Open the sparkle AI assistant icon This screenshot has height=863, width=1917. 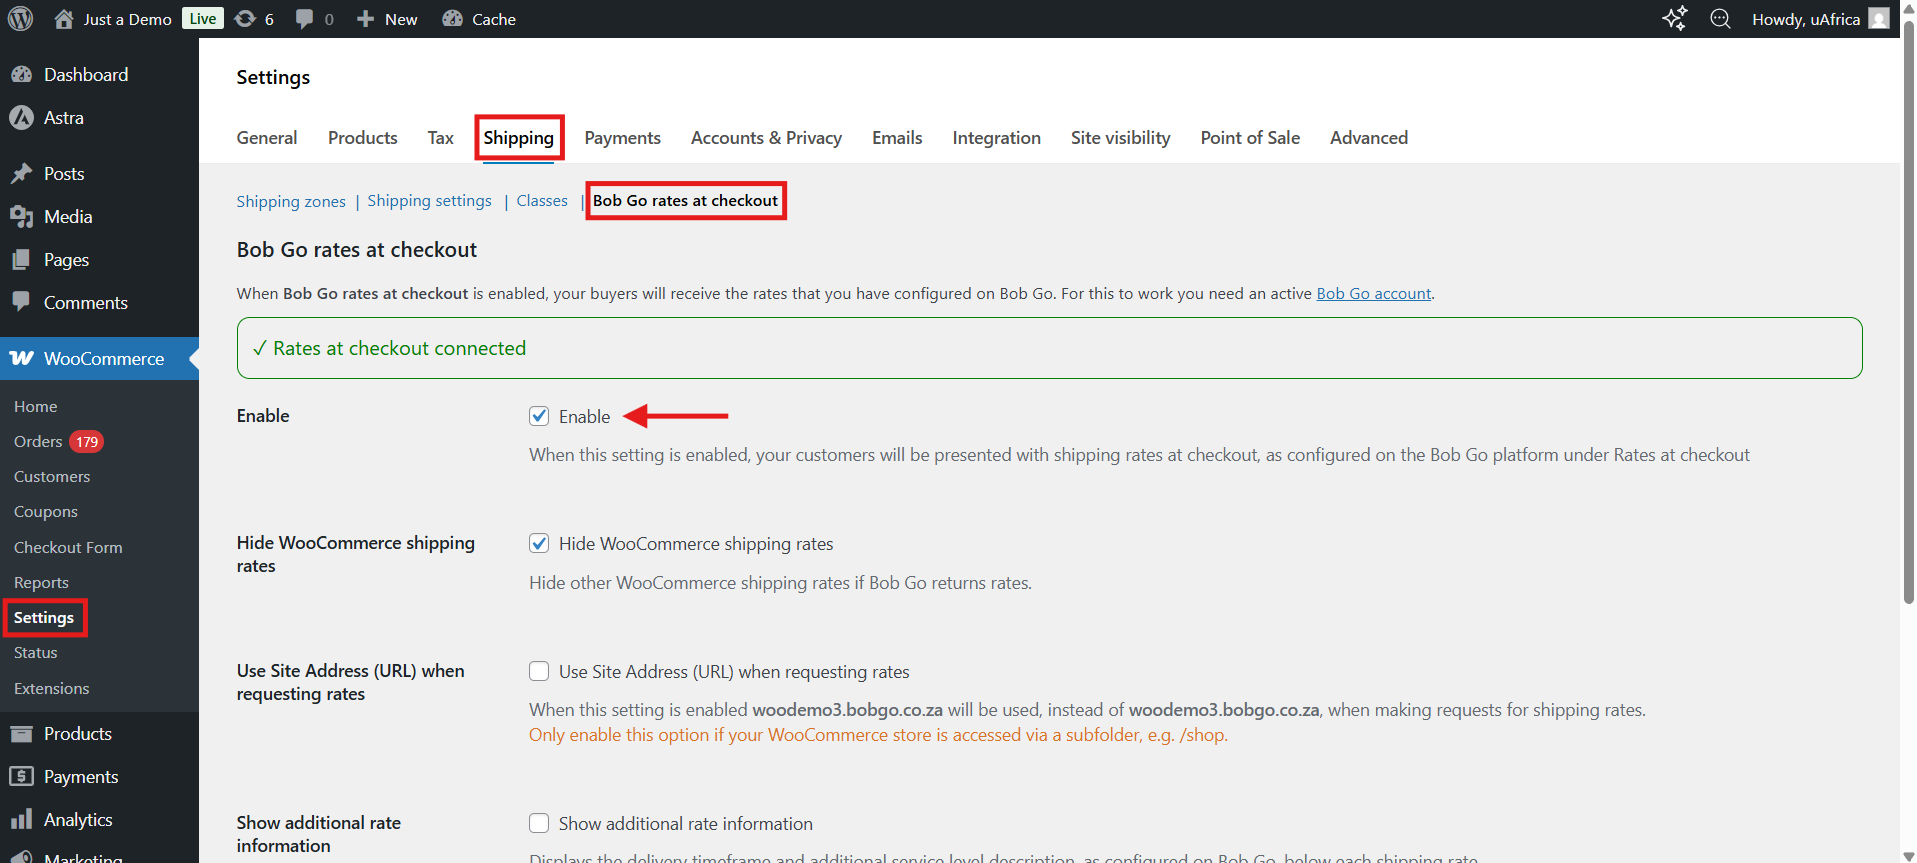(1674, 19)
